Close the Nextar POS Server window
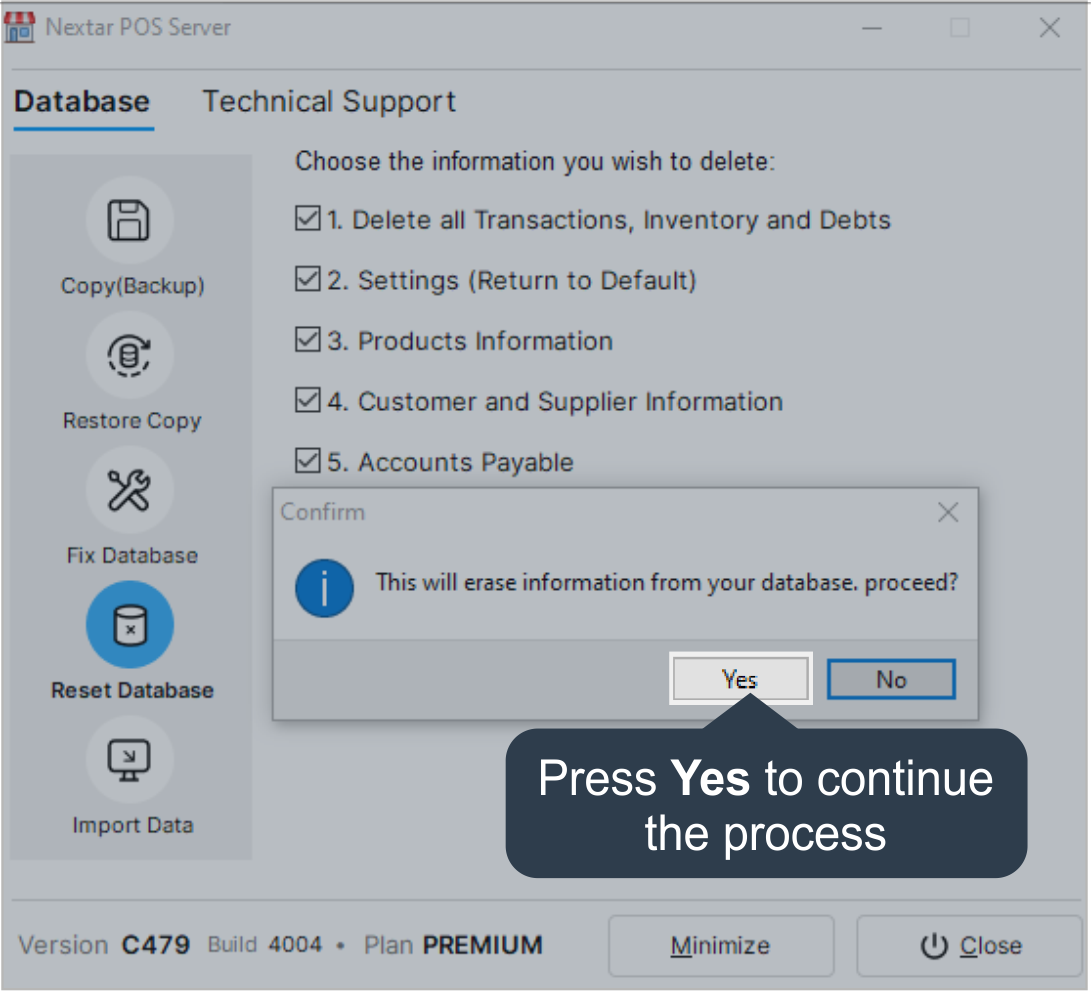1091x991 pixels. tap(1049, 28)
